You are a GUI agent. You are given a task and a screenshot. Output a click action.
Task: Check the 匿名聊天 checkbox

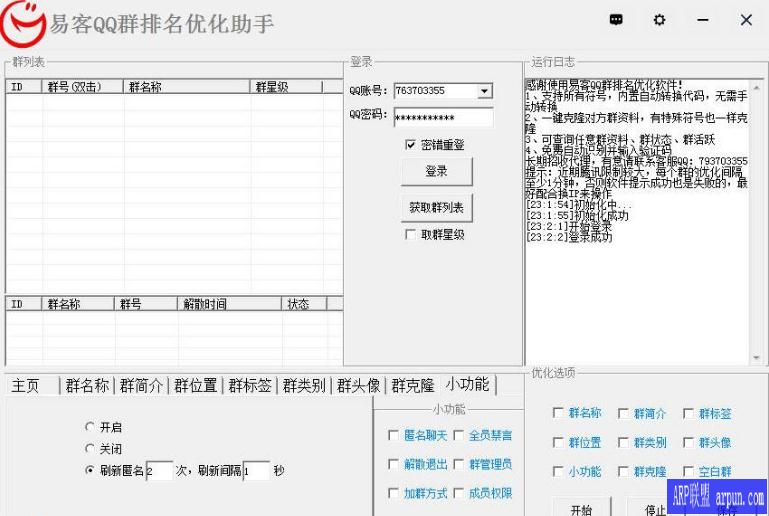393,435
